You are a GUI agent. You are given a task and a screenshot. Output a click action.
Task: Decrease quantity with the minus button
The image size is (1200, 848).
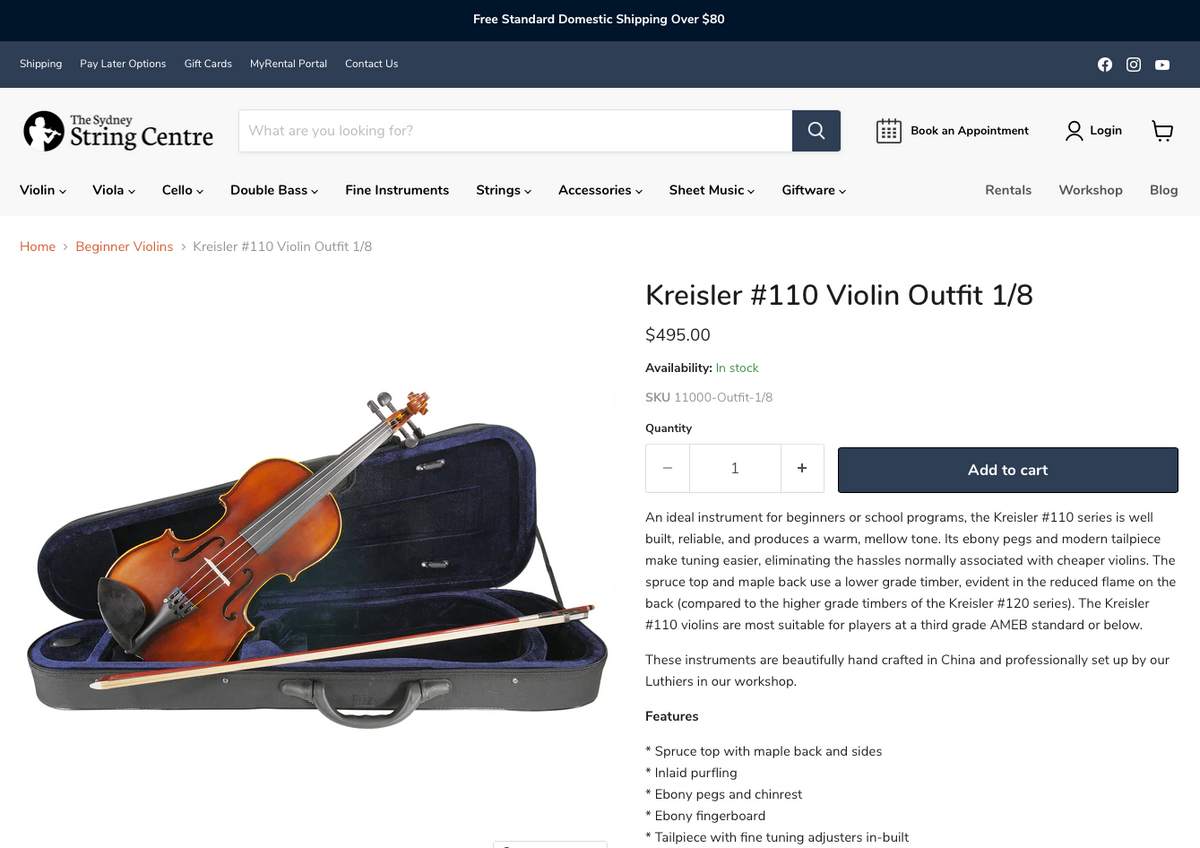(x=668, y=468)
